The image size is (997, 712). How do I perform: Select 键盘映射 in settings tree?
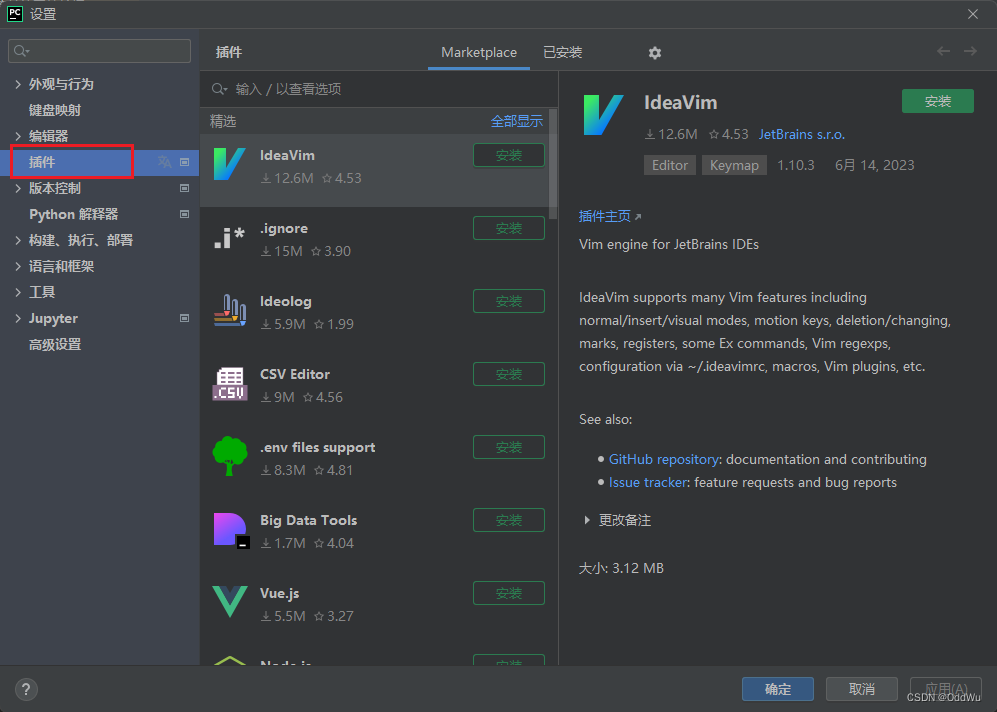pyautogui.click(x=55, y=110)
